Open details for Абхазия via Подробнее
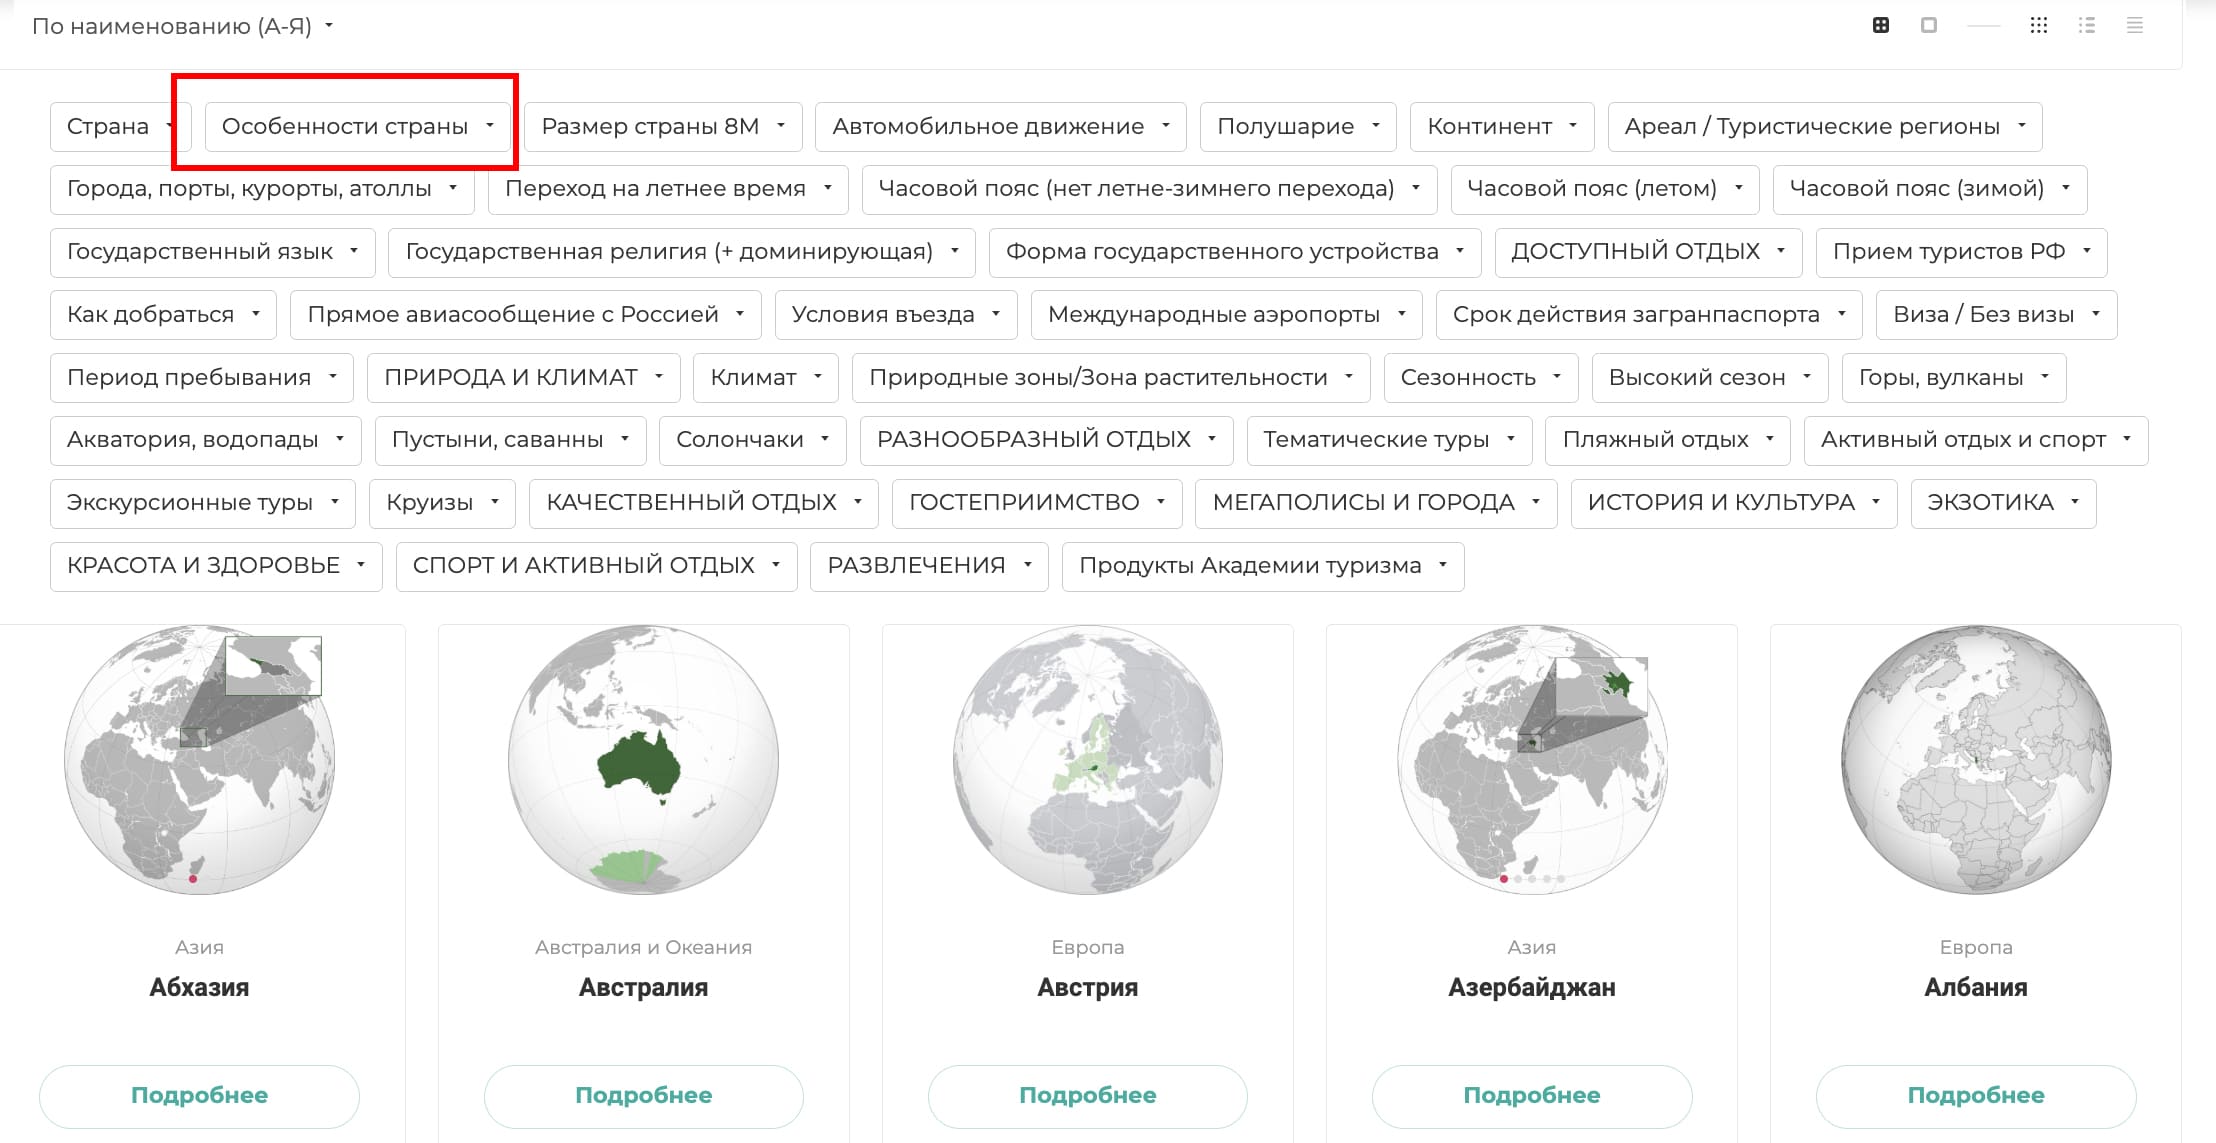The image size is (2216, 1143). [x=198, y=1095]
